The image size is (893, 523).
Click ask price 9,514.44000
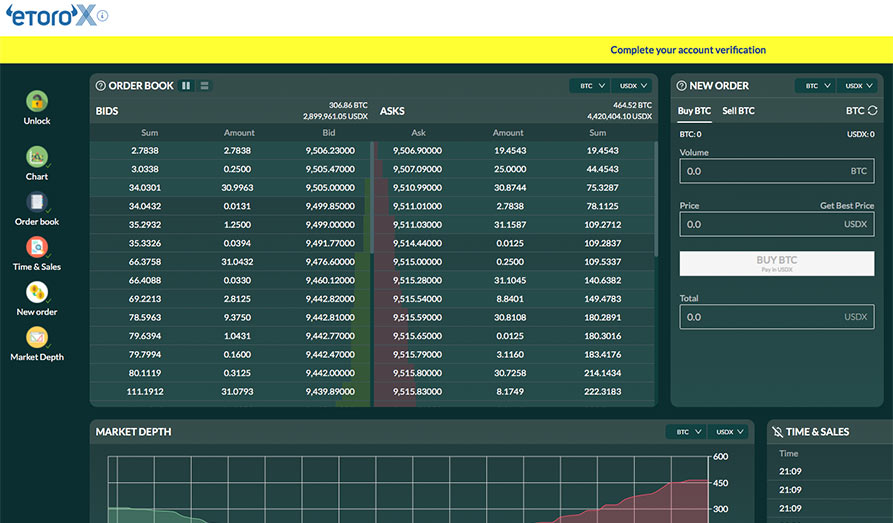[x=417, y=243]
